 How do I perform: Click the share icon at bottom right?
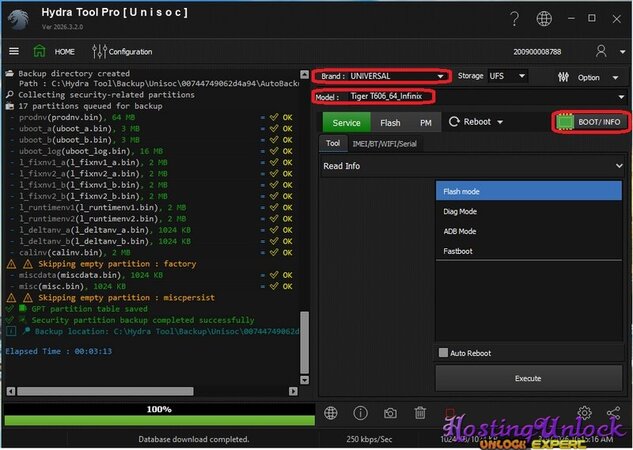point(613,413)
